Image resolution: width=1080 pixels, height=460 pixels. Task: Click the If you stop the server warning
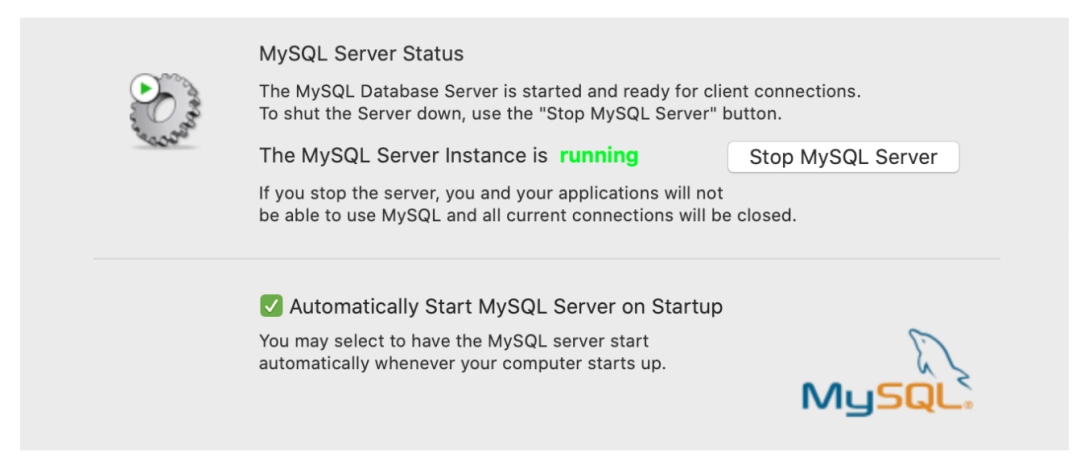(491, 192)
